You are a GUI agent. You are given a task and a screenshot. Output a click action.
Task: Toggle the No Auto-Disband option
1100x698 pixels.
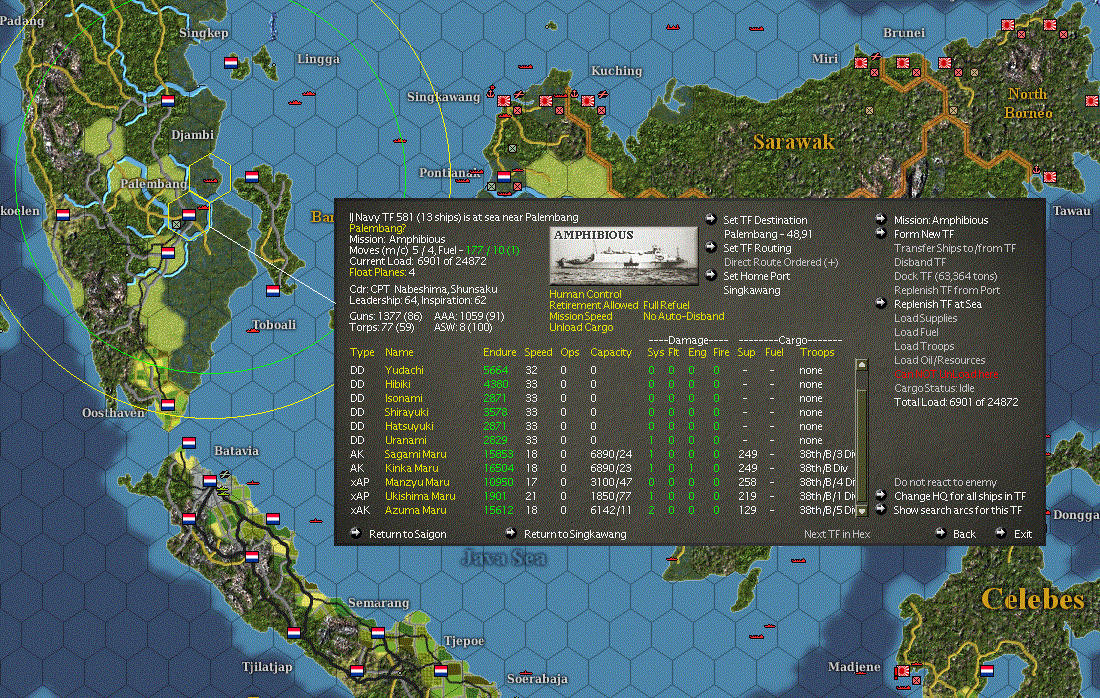pos(684,316)
